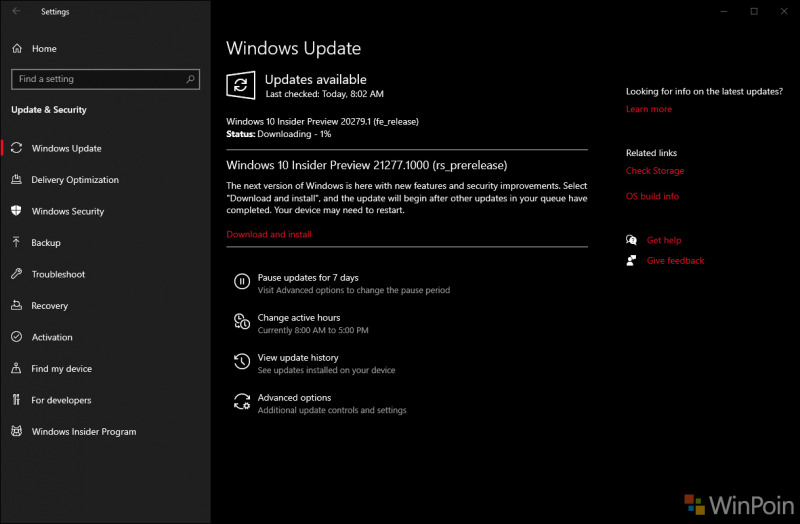The height and width of the screenshot is (524, 800).
Task: Click the search magnifier icon
Action: [x=190, y=79]
